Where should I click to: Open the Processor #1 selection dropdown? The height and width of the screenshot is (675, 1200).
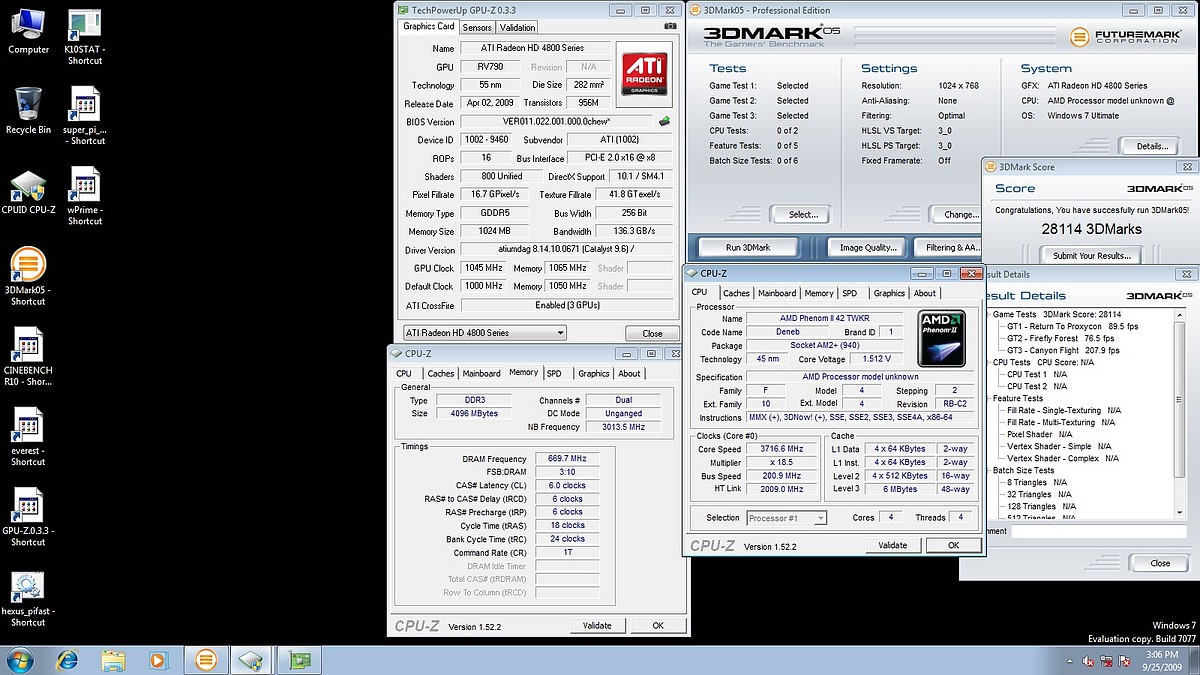(x=787, y=518)
